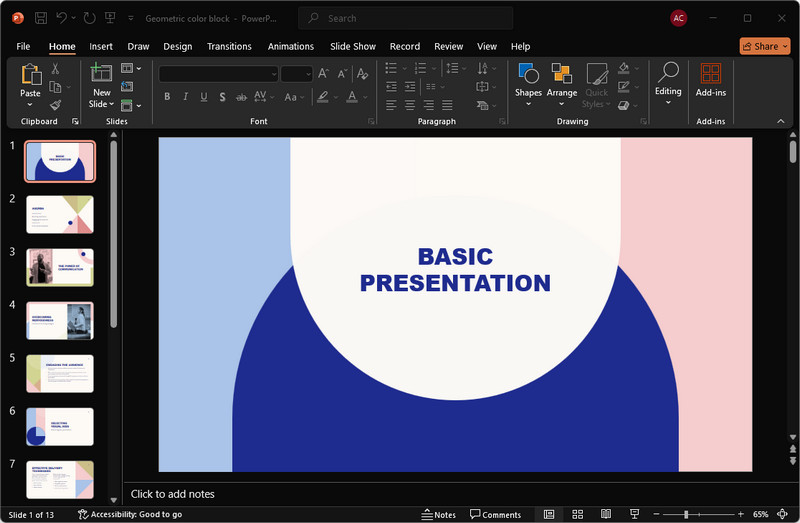Click in the Search box
The width and height of the screenshot is (800, 523).
click(406, 18)
